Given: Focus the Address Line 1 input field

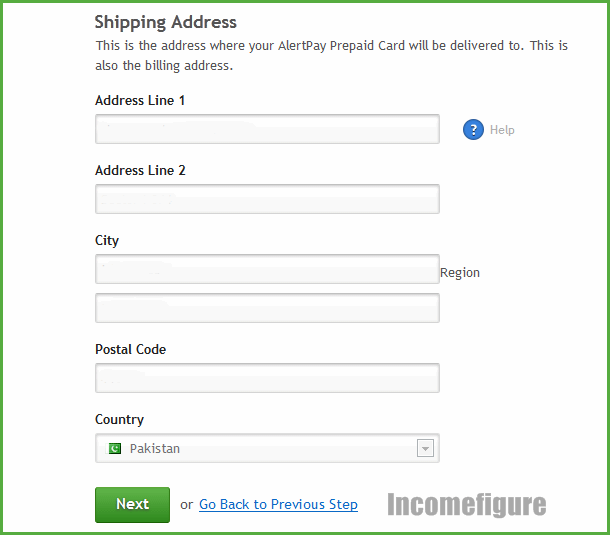Looking at the screenshot, I should click(267, 129).
